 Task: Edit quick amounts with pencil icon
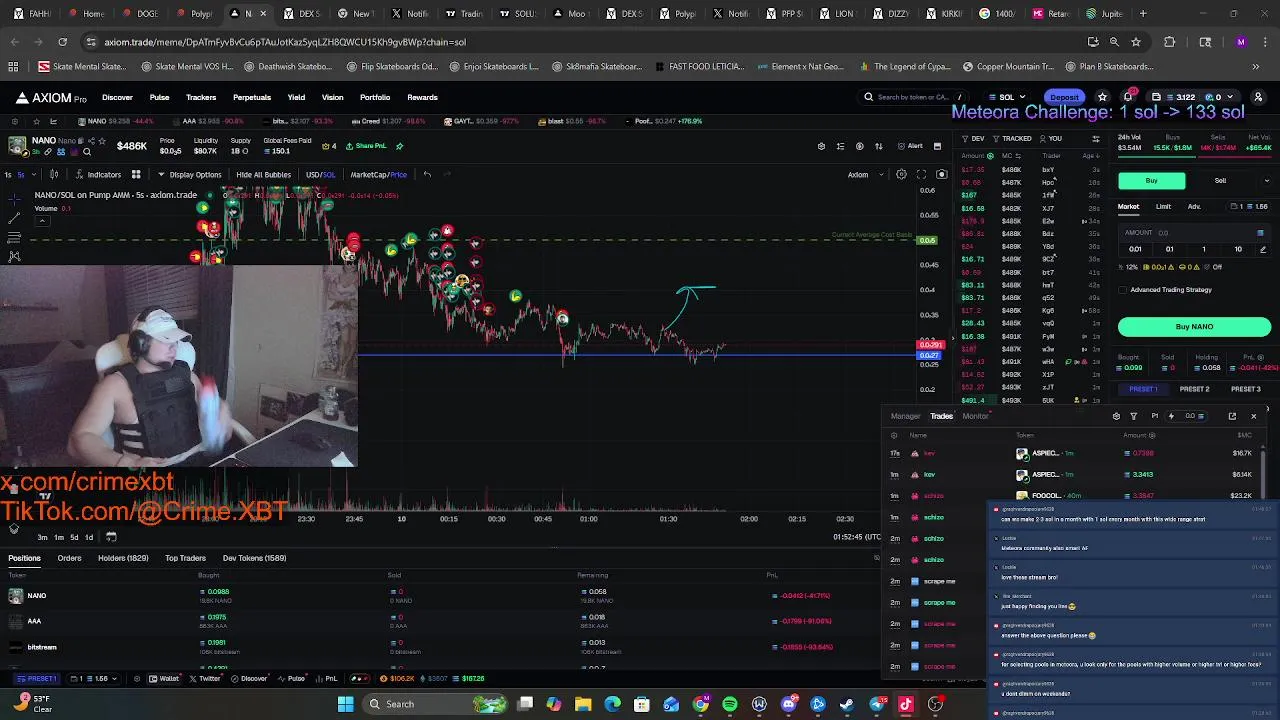pyautogui.click(x=1263, y=249)
